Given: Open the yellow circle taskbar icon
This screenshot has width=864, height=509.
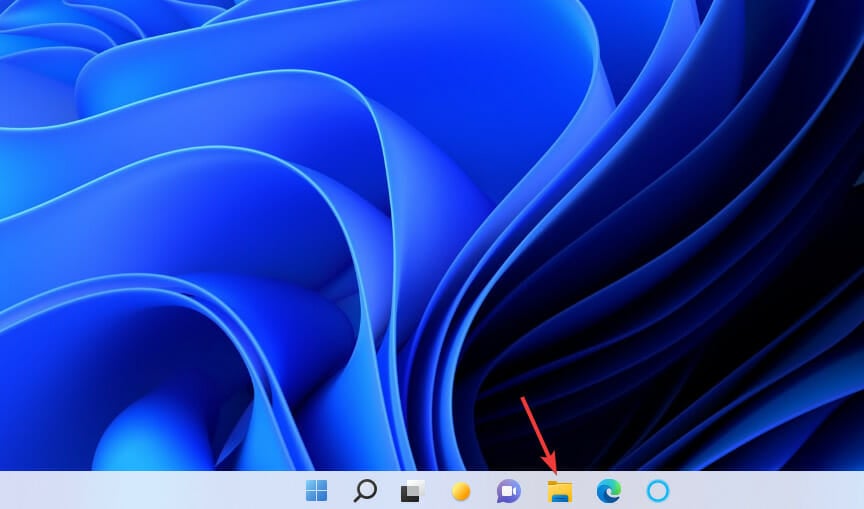Looking at the screenshot, I should coord(461,491).
